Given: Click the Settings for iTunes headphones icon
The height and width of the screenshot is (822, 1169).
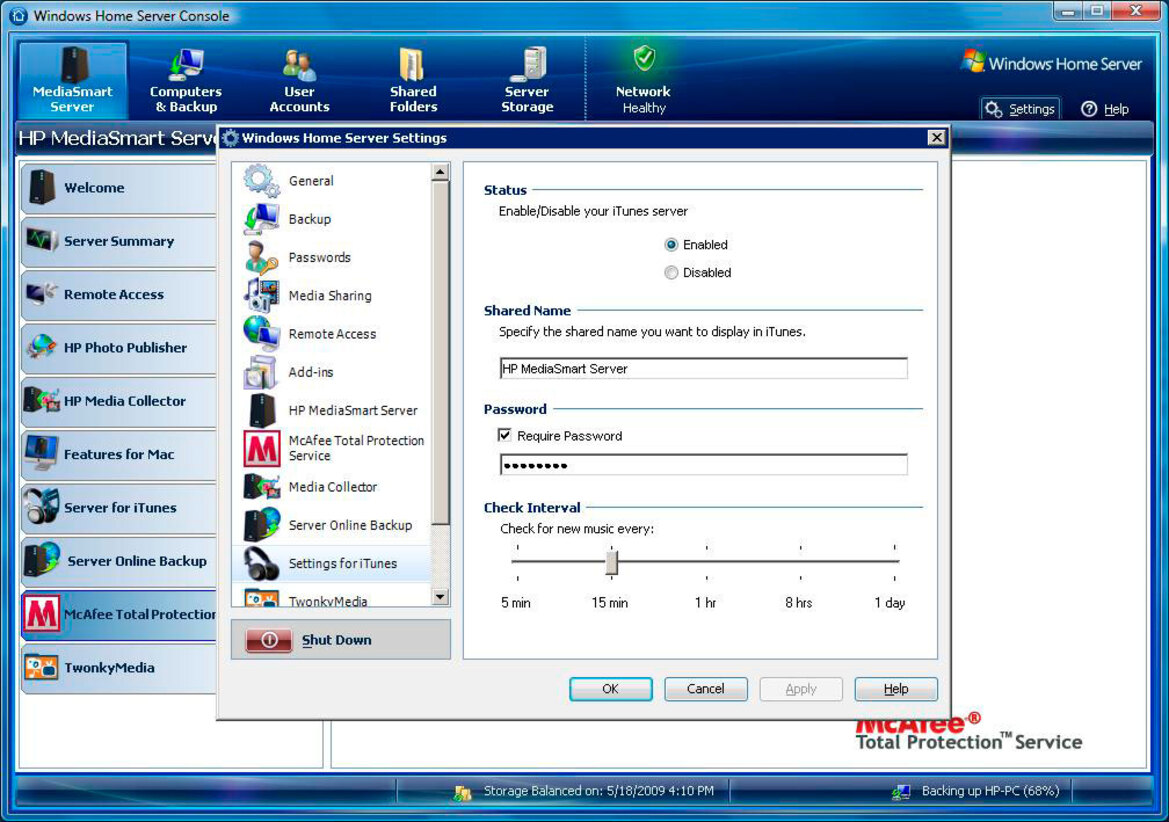Looking at the screenshot, I should 262,563.
